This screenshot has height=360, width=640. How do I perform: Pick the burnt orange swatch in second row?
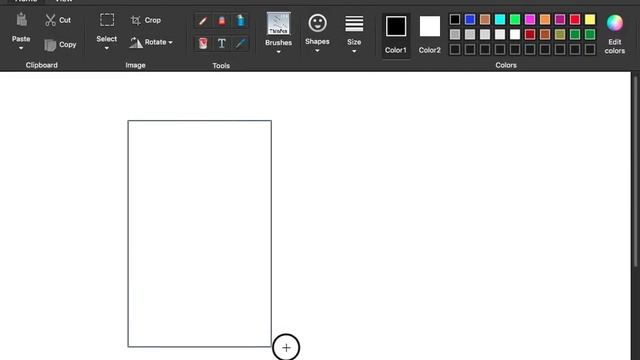click(x=545, y=34)
